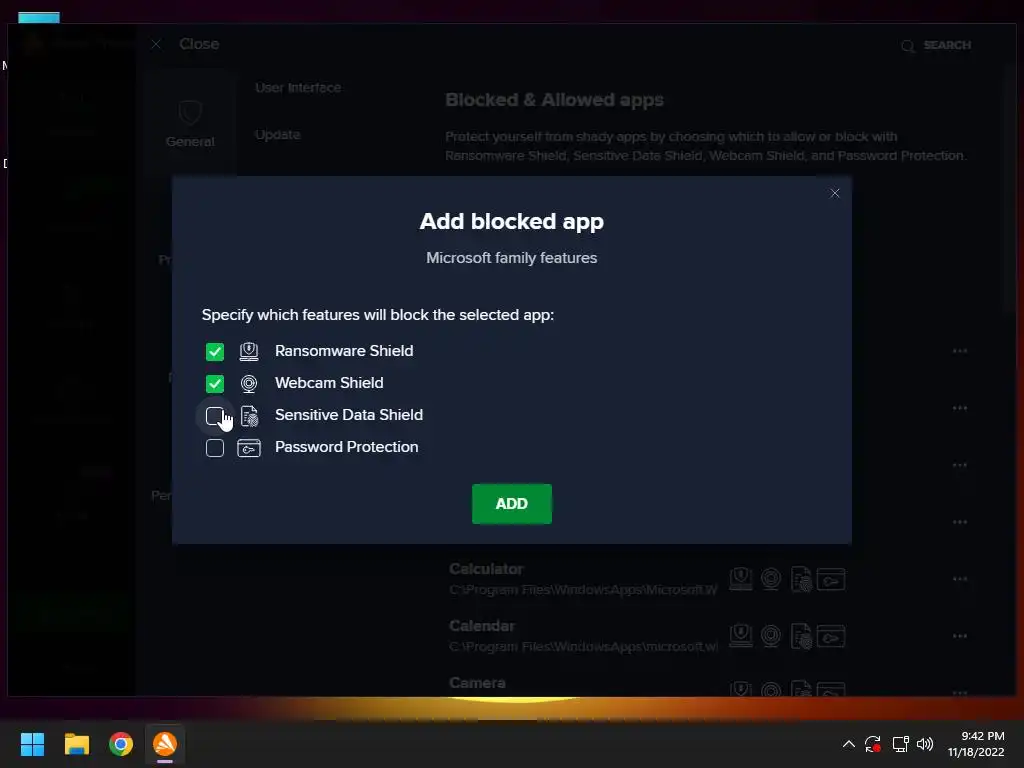Image resolution: width=1024 pixels, height=768 pixels.
Task: Click the Ransomware Shield label text
Action: tap(344, 351)
